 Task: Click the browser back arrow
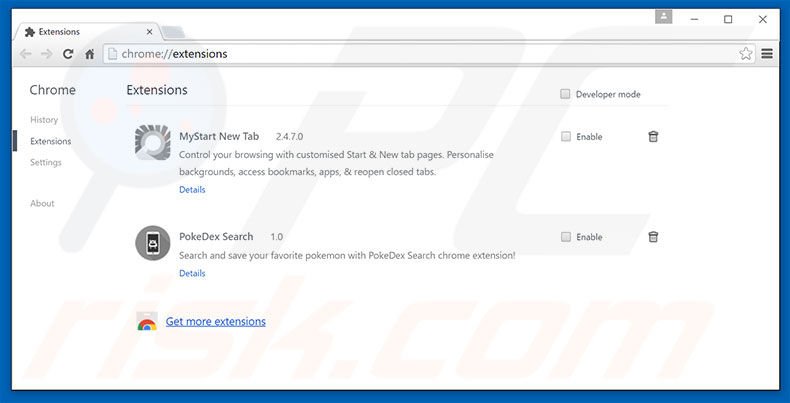point(25,54)
